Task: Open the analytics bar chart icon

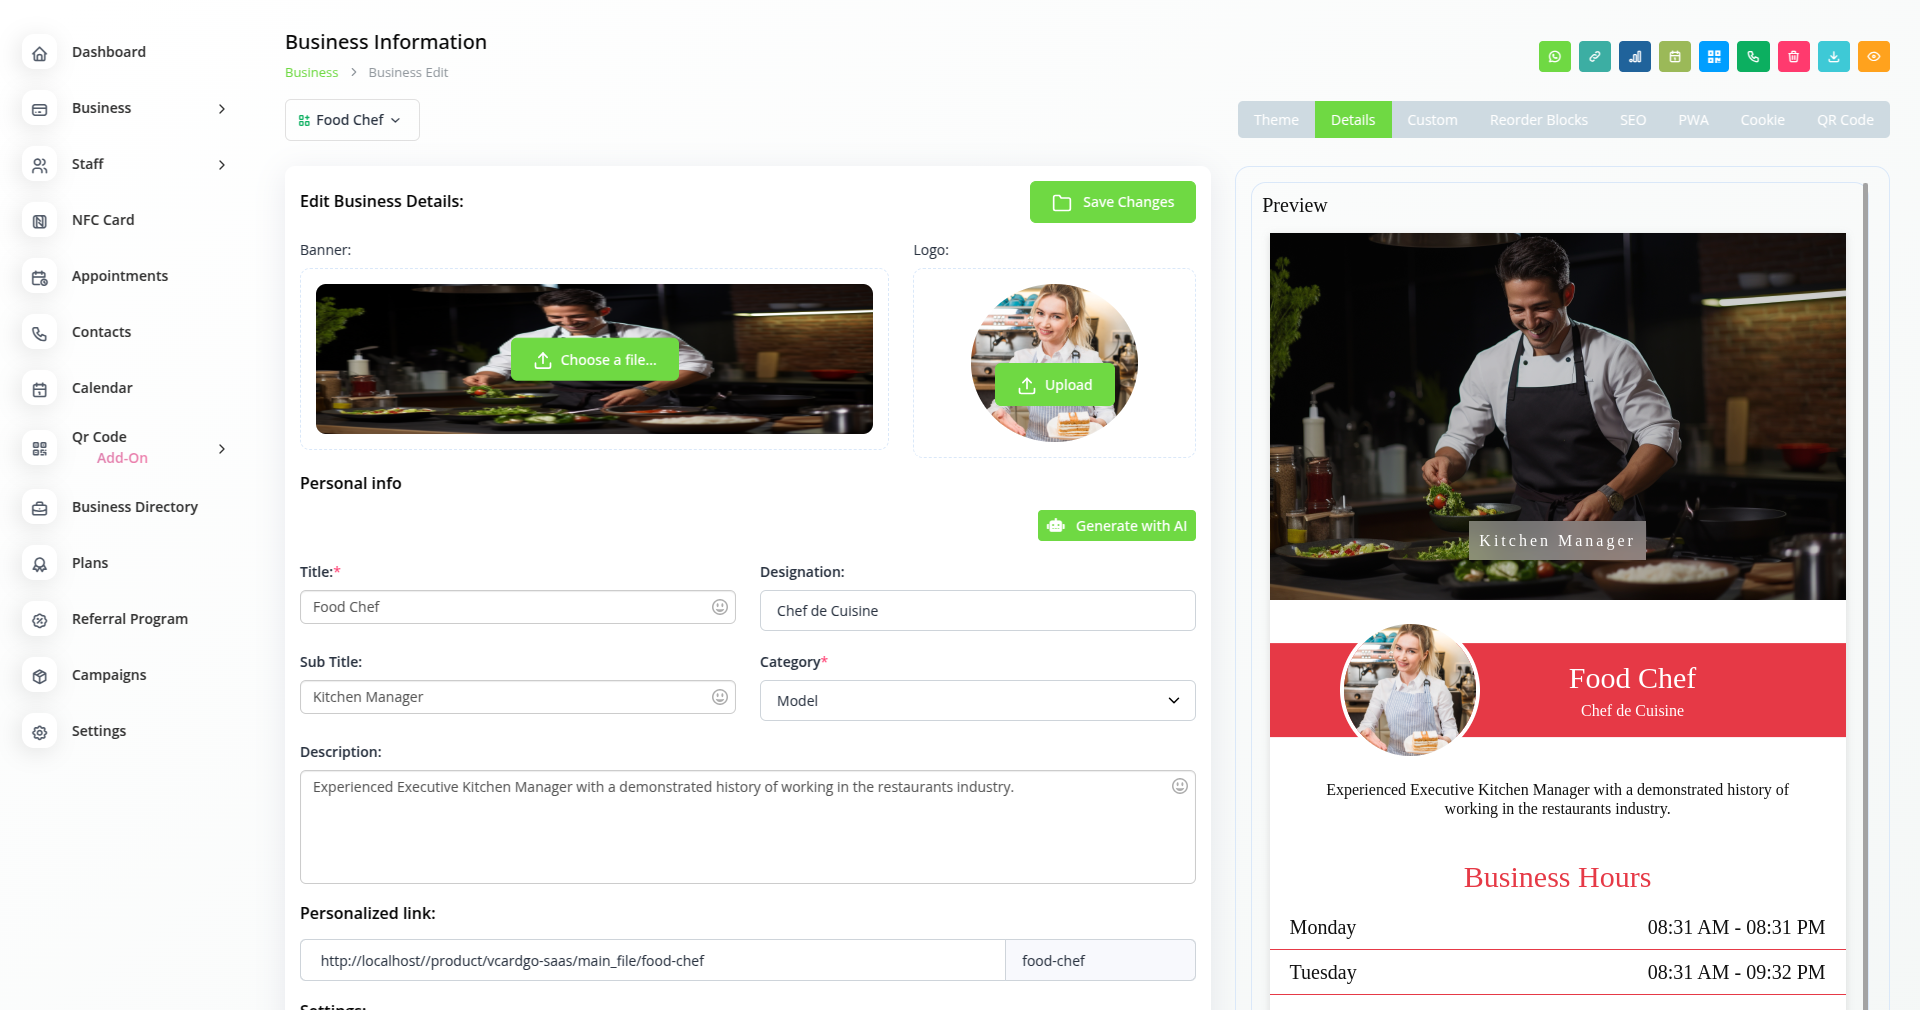Action: click(1634, 57)
